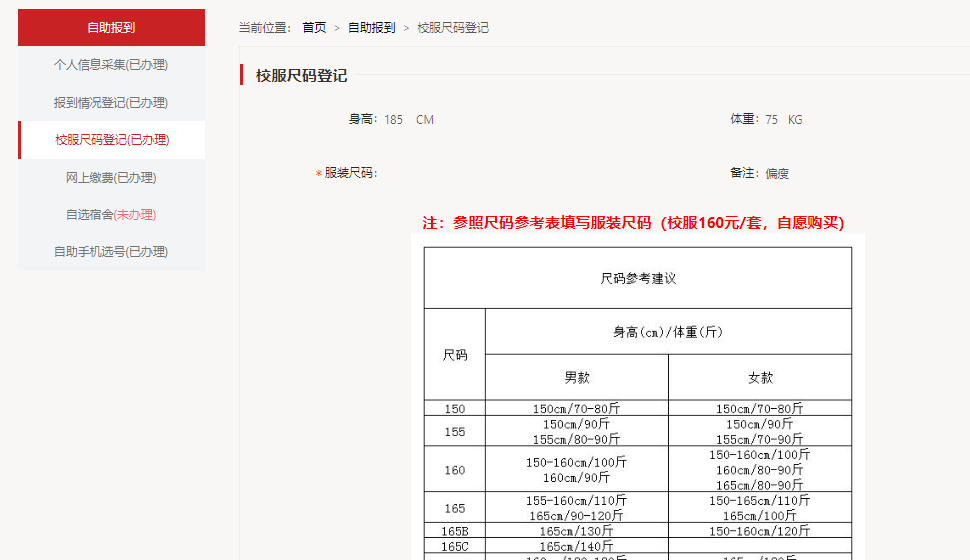Click 自助报到 in the breadcrumb
This screenshot has height=560, width=970.
[x=371, y=28]
